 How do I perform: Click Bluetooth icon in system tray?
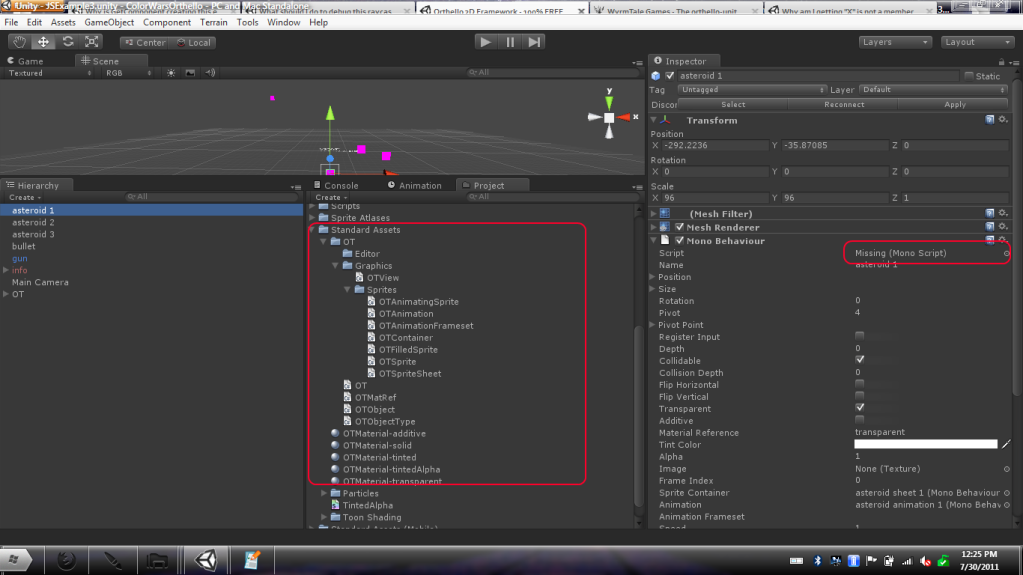click(817, 561)
